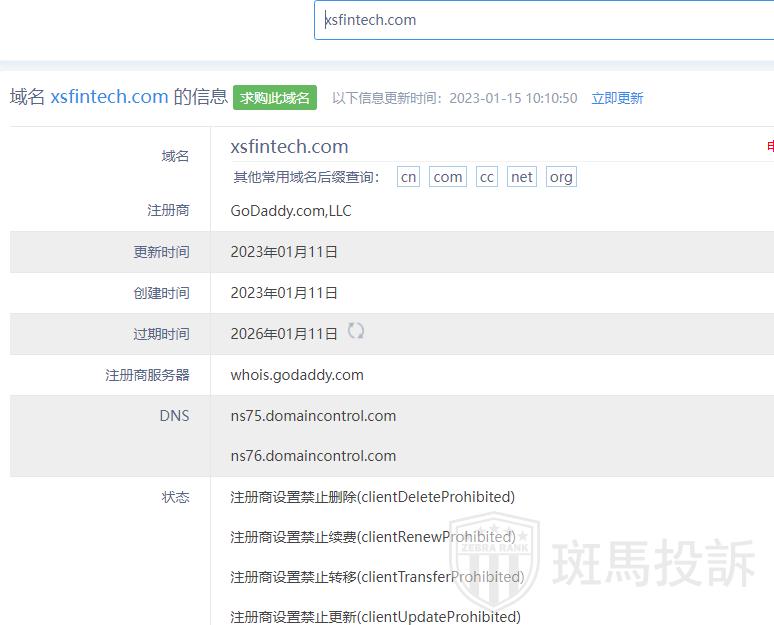Click the clientRenewProhibited status line

[x=373, y=537]
